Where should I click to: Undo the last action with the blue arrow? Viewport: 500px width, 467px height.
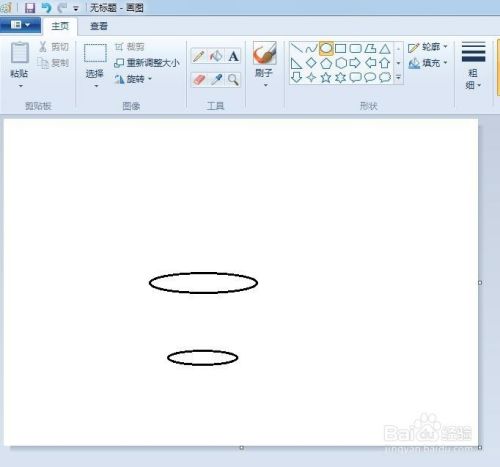pos(46,7)
